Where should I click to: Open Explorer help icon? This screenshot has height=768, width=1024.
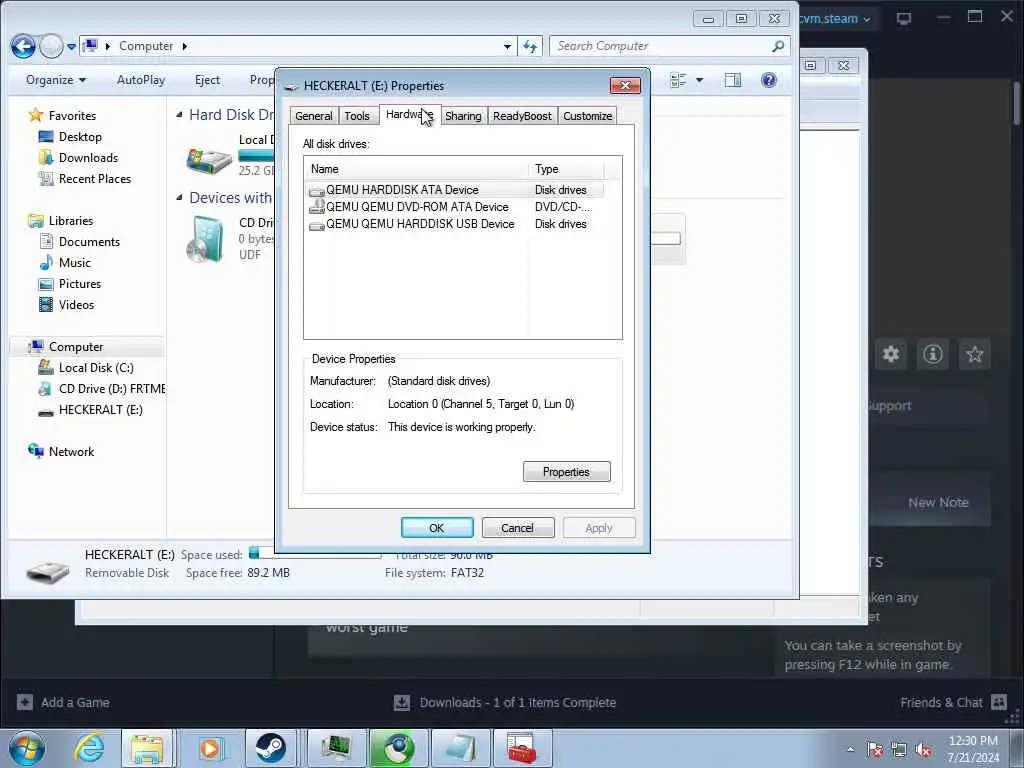769,80
